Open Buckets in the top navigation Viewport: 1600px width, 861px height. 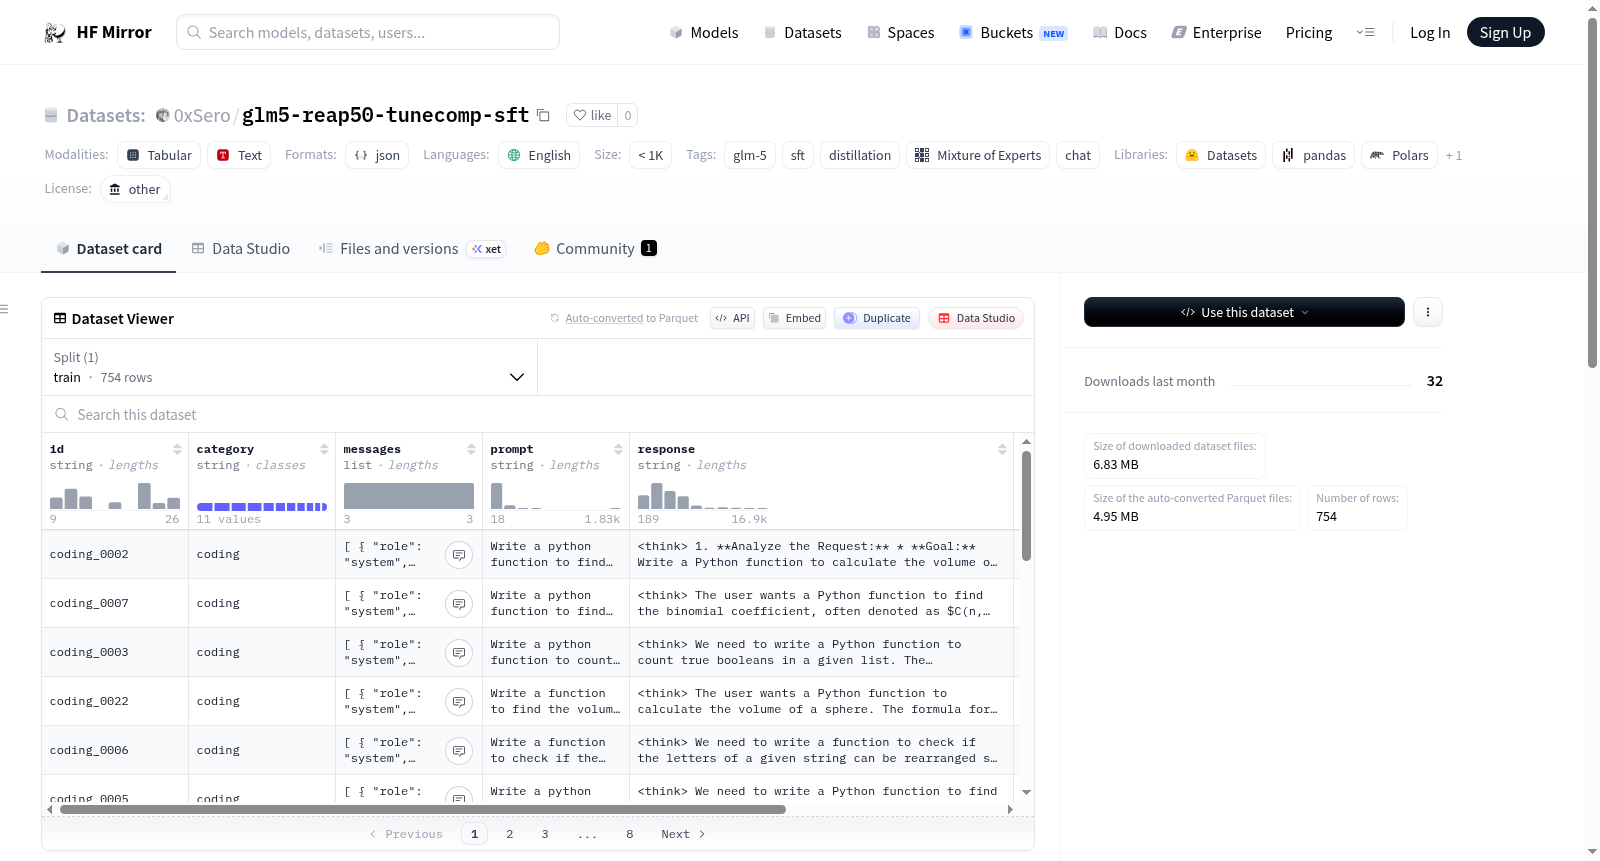click(1013, 33)
